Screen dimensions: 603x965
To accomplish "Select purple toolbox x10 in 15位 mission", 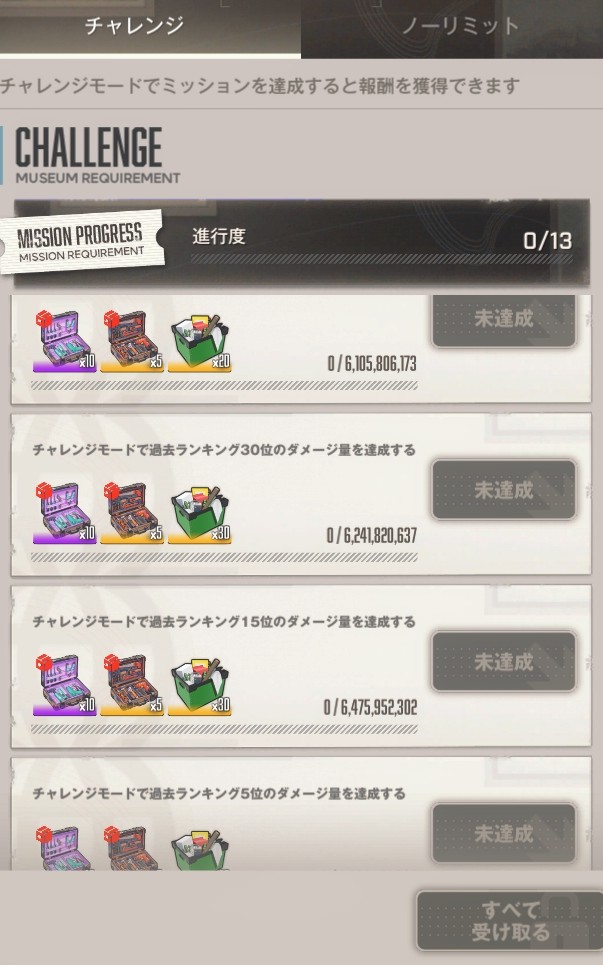I will (x=65, y=684).
